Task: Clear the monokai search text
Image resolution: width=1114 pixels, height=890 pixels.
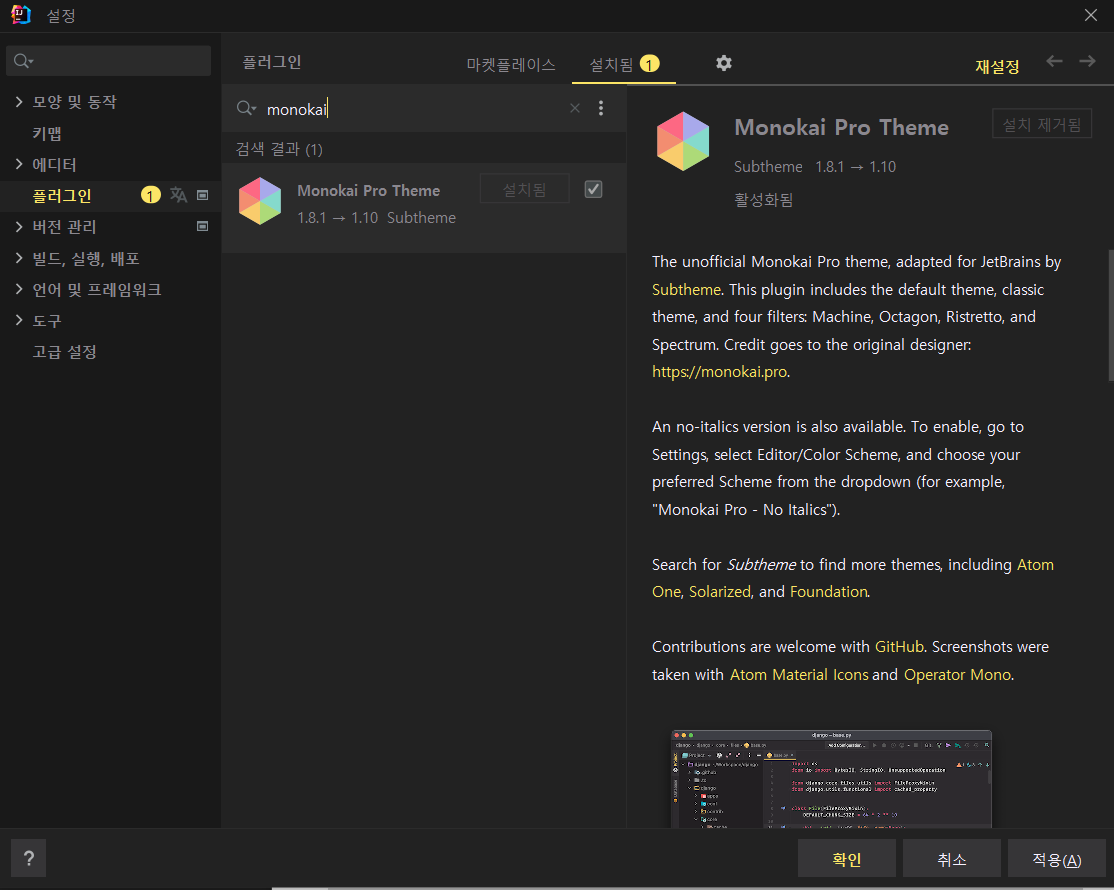Action: pyautogui.click(x=575, y=108)
